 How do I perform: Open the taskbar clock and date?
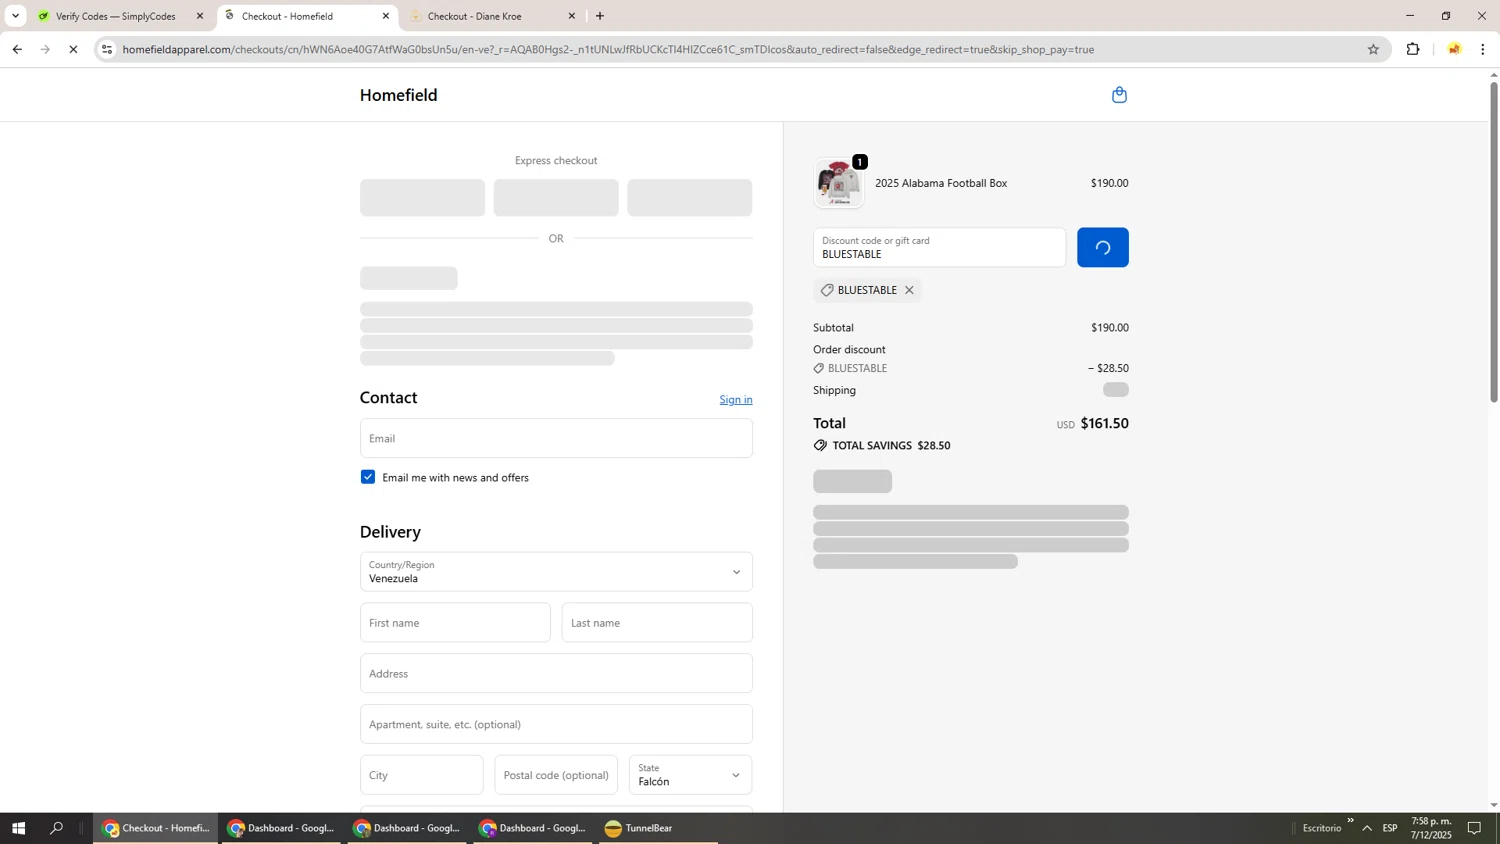click(1431, 828)
